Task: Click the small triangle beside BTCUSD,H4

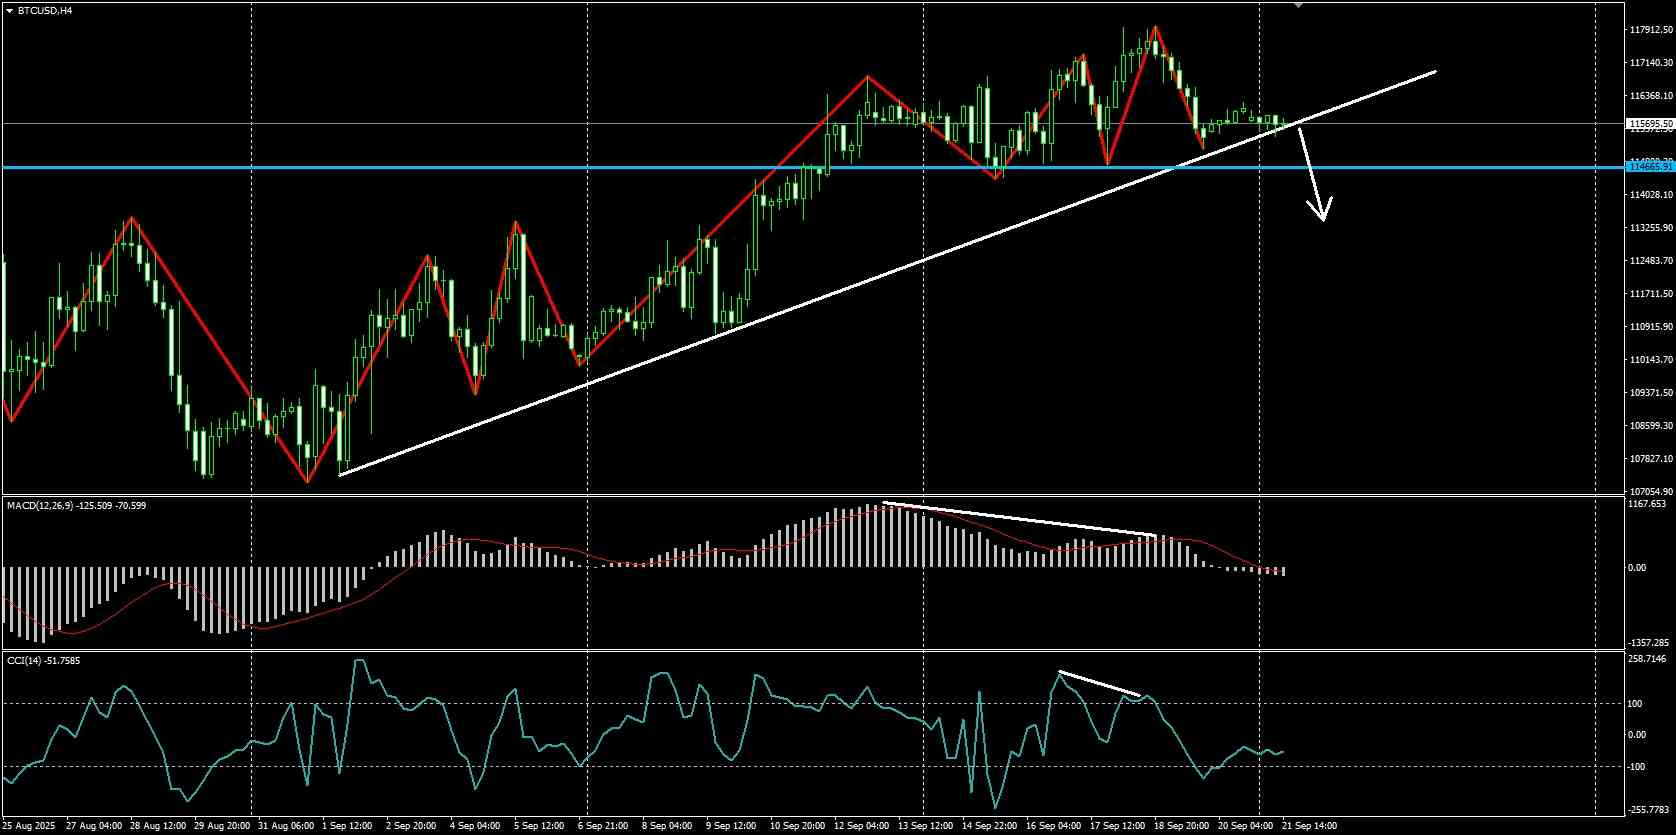Action: coord(9,10)
